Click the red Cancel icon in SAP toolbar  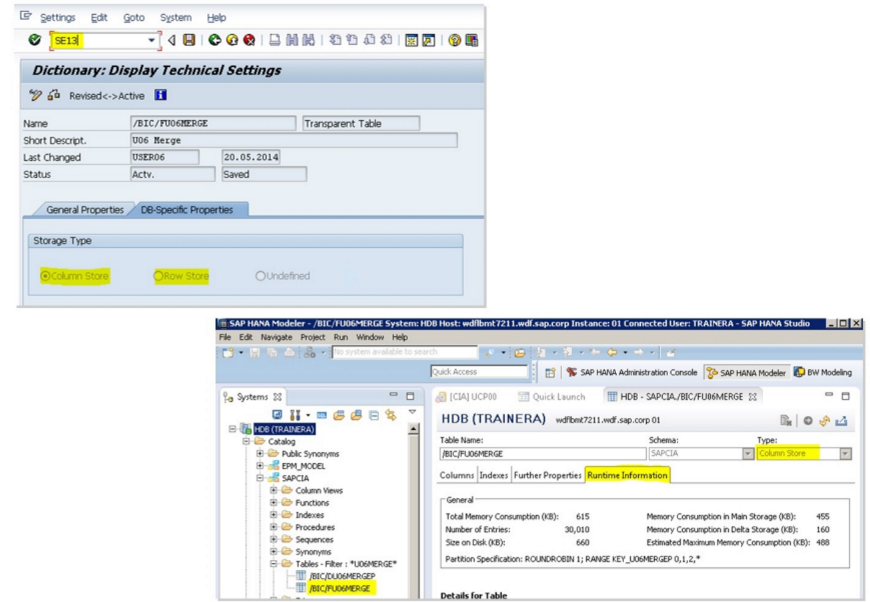coord(249,40)
